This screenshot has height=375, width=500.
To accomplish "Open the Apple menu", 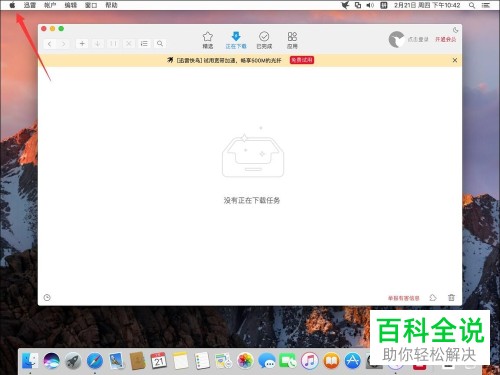I will (x=12, y=5).
